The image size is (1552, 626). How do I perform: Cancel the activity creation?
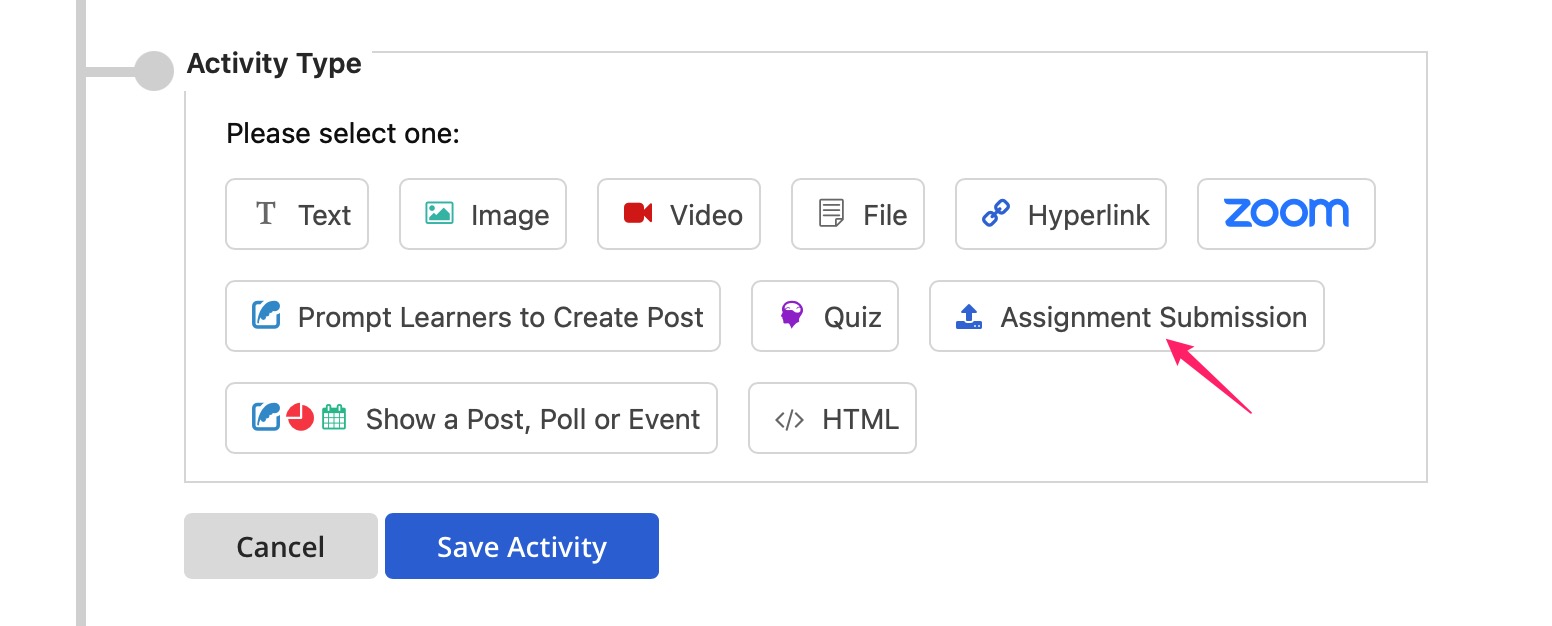(281, 546)
